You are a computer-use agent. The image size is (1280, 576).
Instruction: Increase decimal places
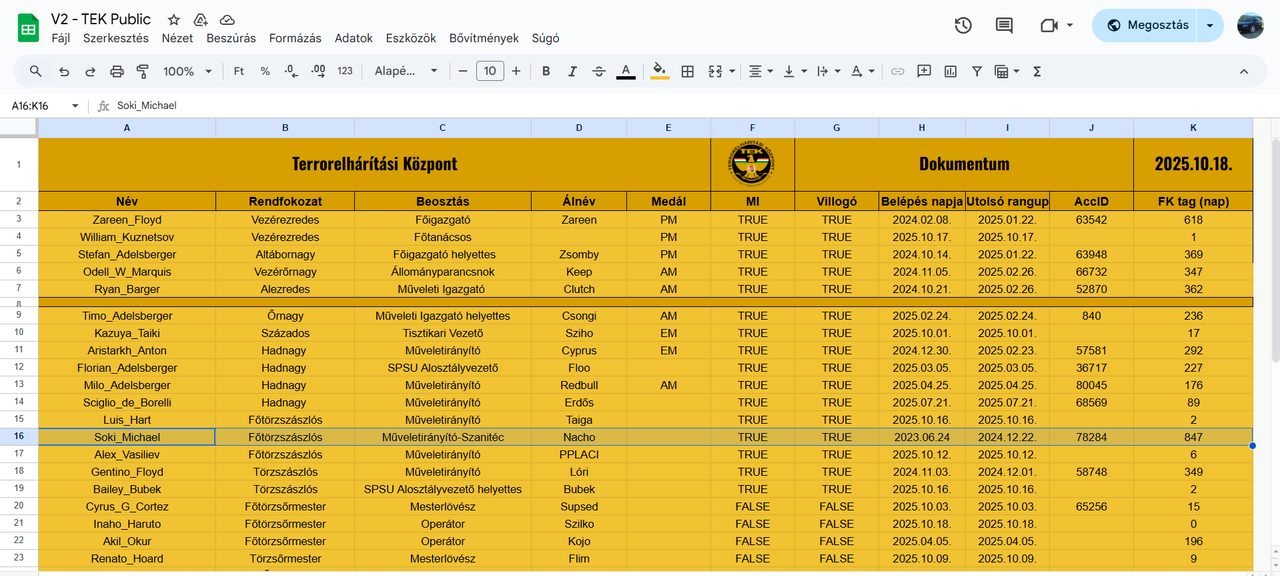(x=318, y=71)
